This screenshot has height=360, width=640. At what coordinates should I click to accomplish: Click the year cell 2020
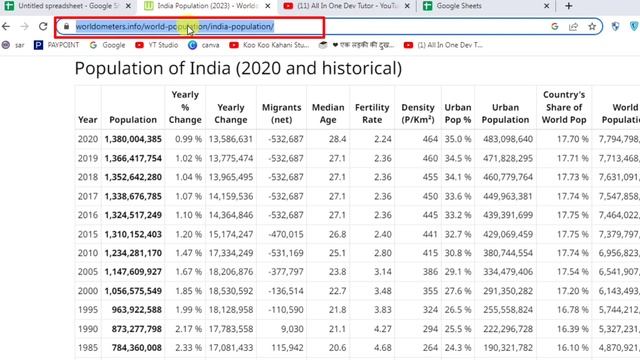pos(88,139)
